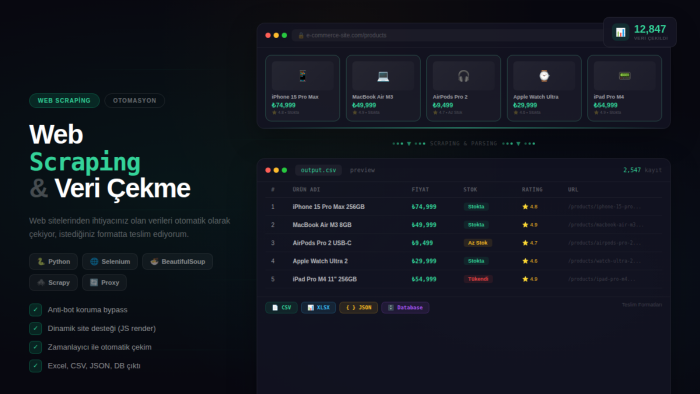
Task: Click the ₺49,999 price in the table
Action: pyautogui.click(x=424, y=225)
